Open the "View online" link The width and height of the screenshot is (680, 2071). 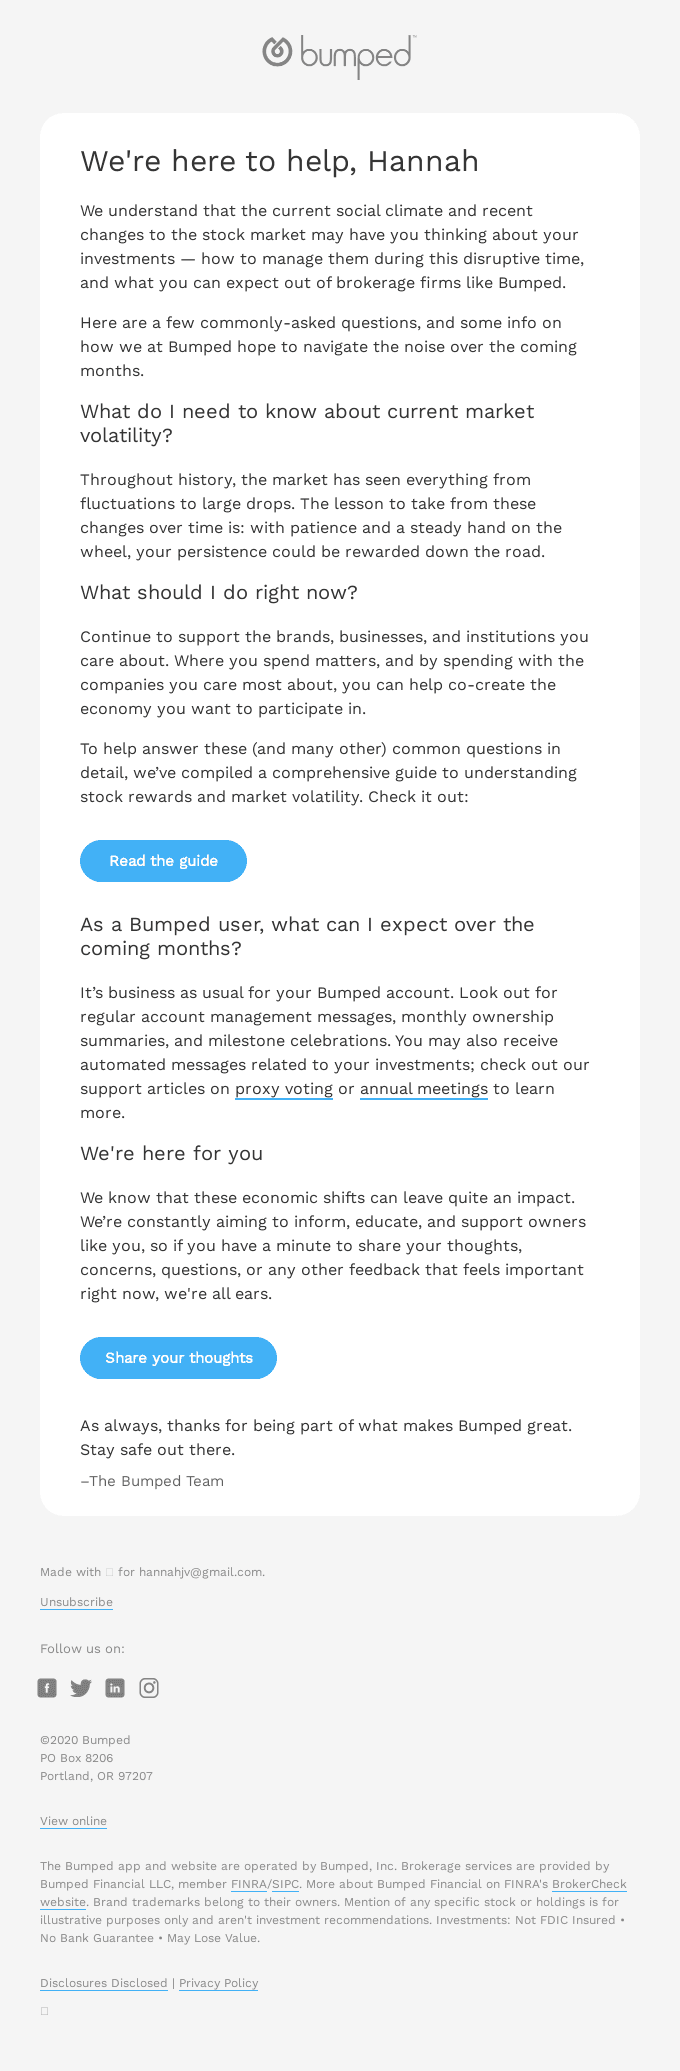[73, 1821]
